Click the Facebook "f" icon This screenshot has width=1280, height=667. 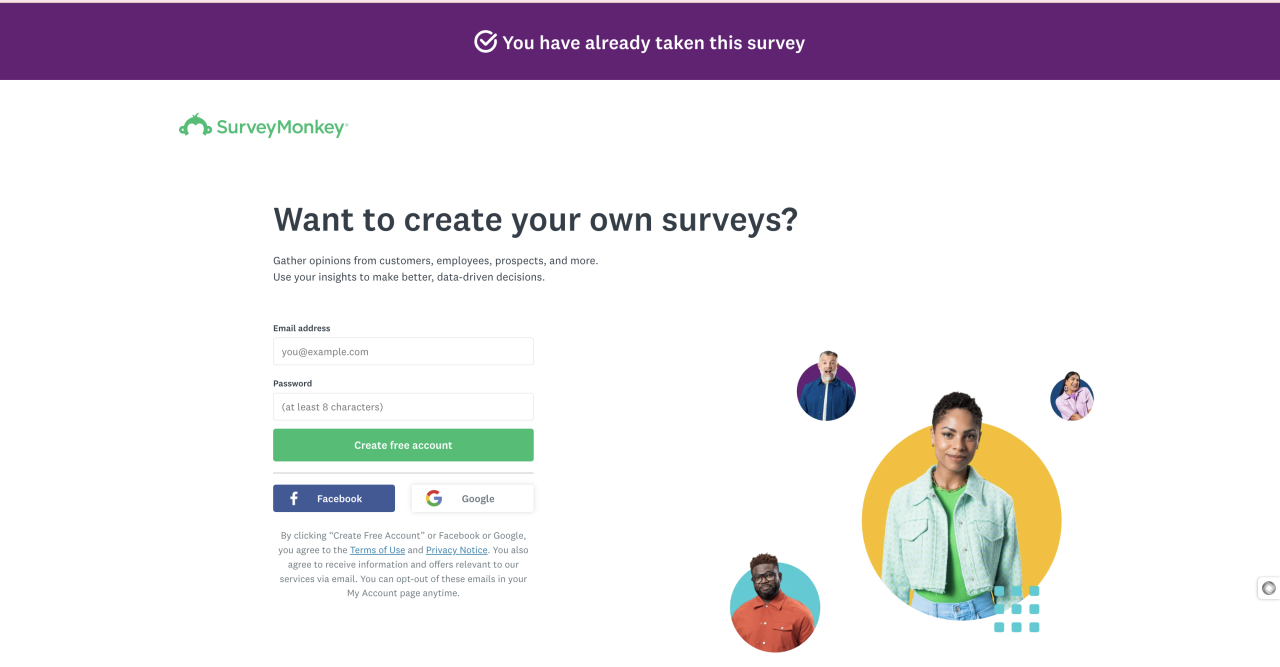pyautogui.click(x=294, y=498)
